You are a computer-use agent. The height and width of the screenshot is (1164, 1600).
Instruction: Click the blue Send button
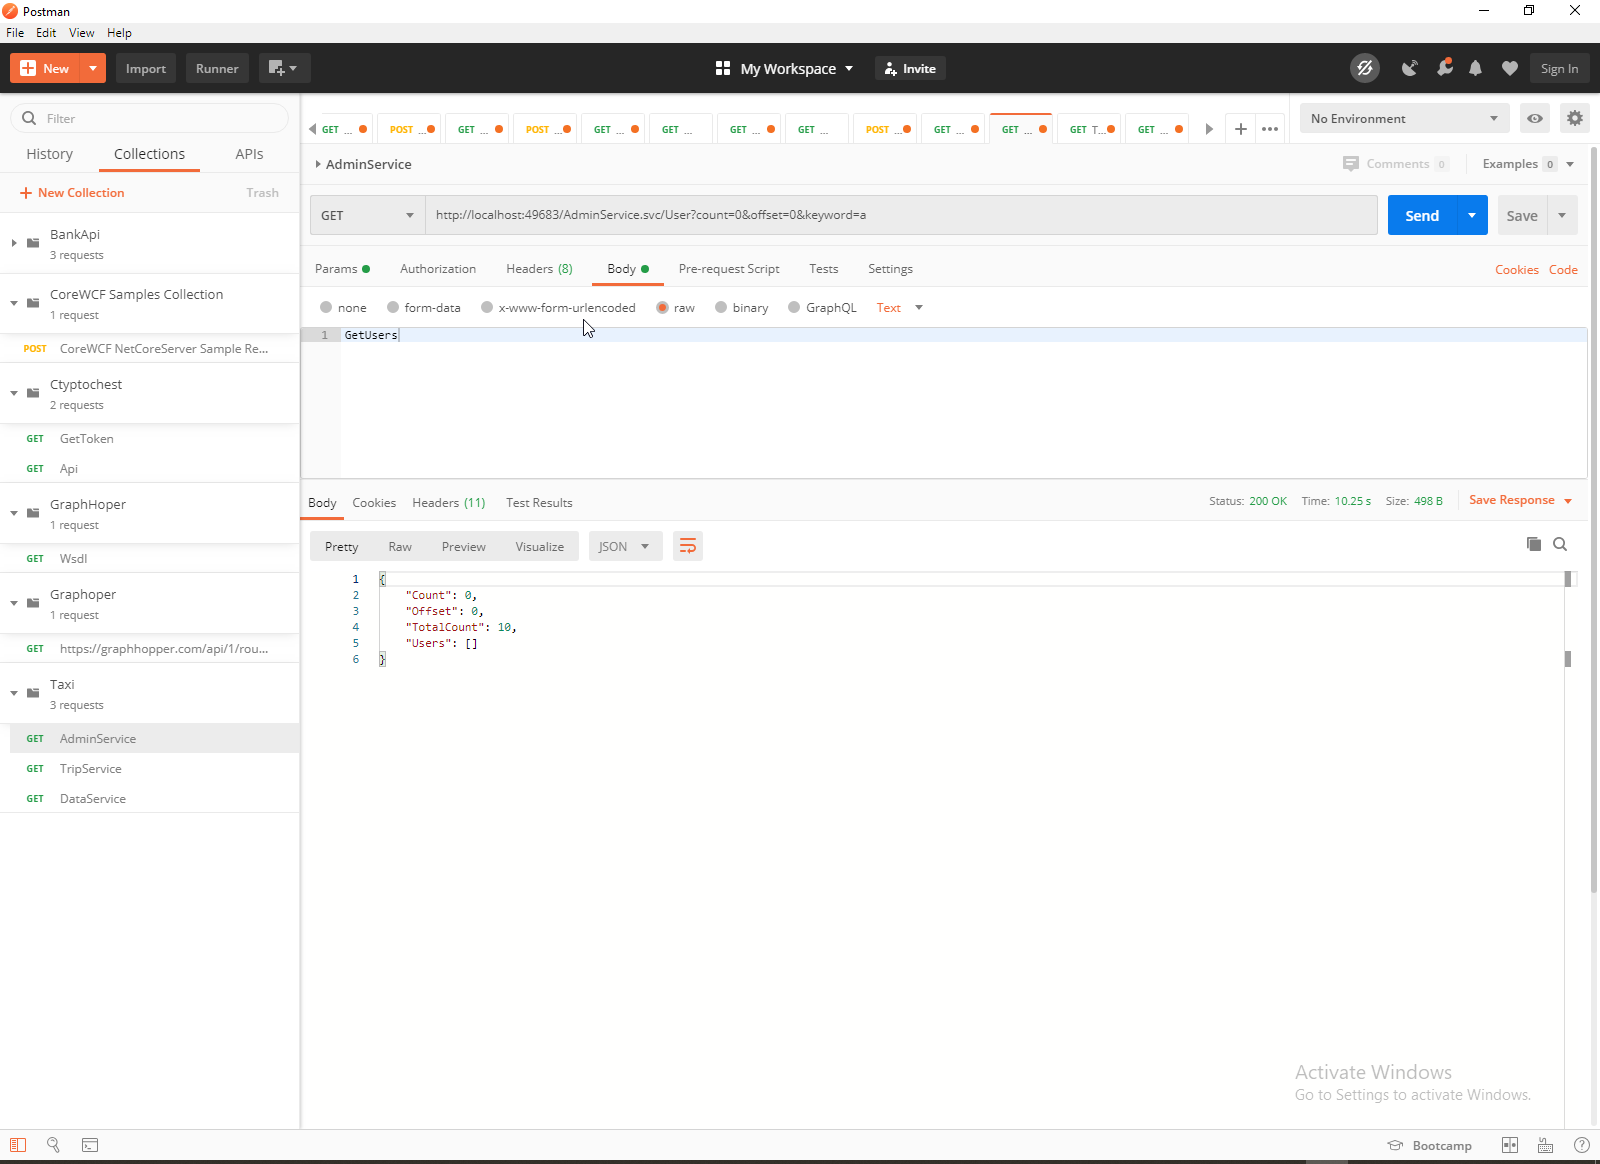1422,215
